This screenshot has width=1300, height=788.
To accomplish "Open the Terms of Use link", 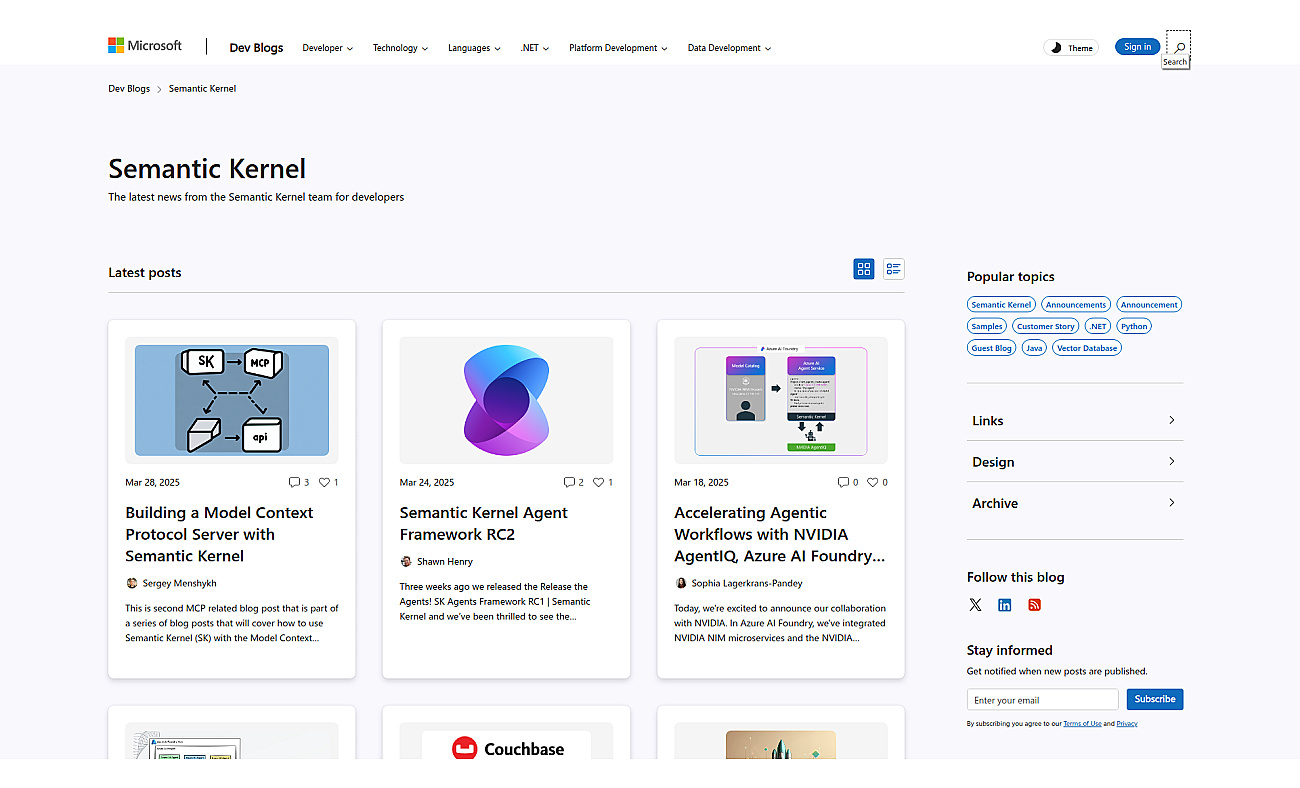I will tap(1082, 724).
